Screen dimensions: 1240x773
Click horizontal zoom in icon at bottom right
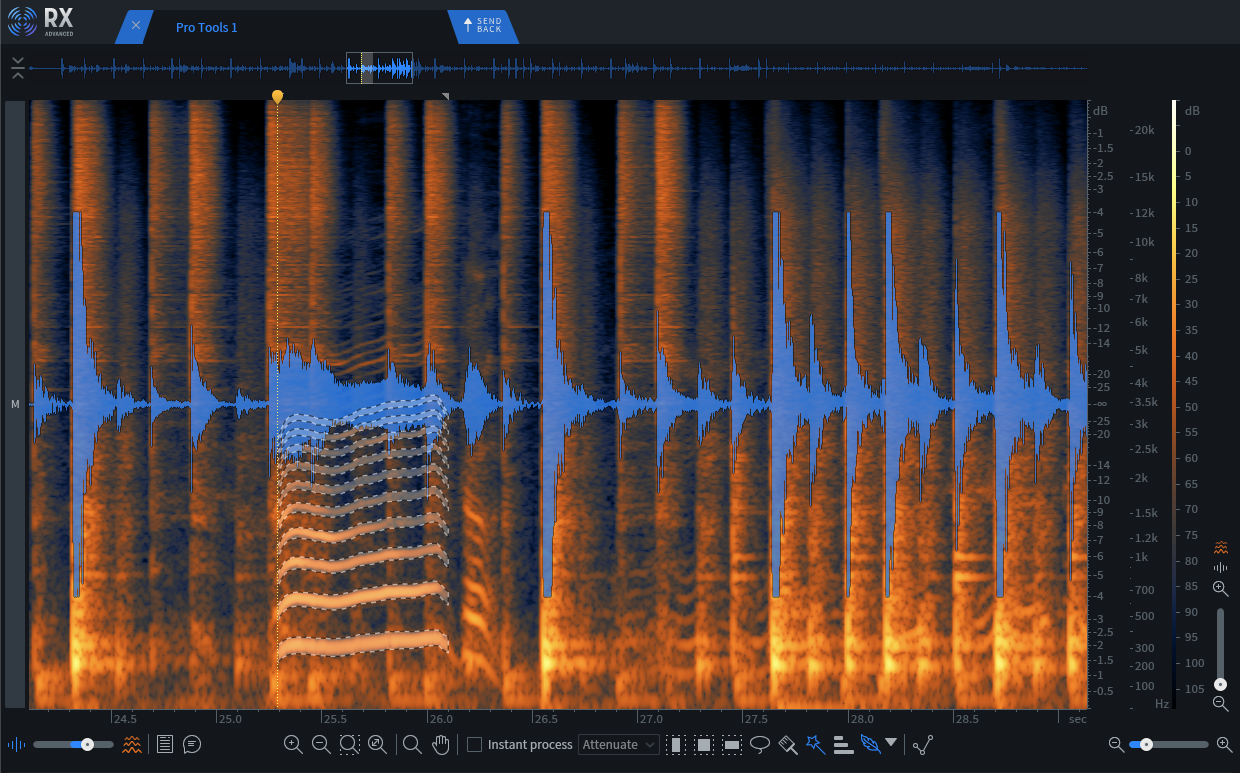point(1224,744)
